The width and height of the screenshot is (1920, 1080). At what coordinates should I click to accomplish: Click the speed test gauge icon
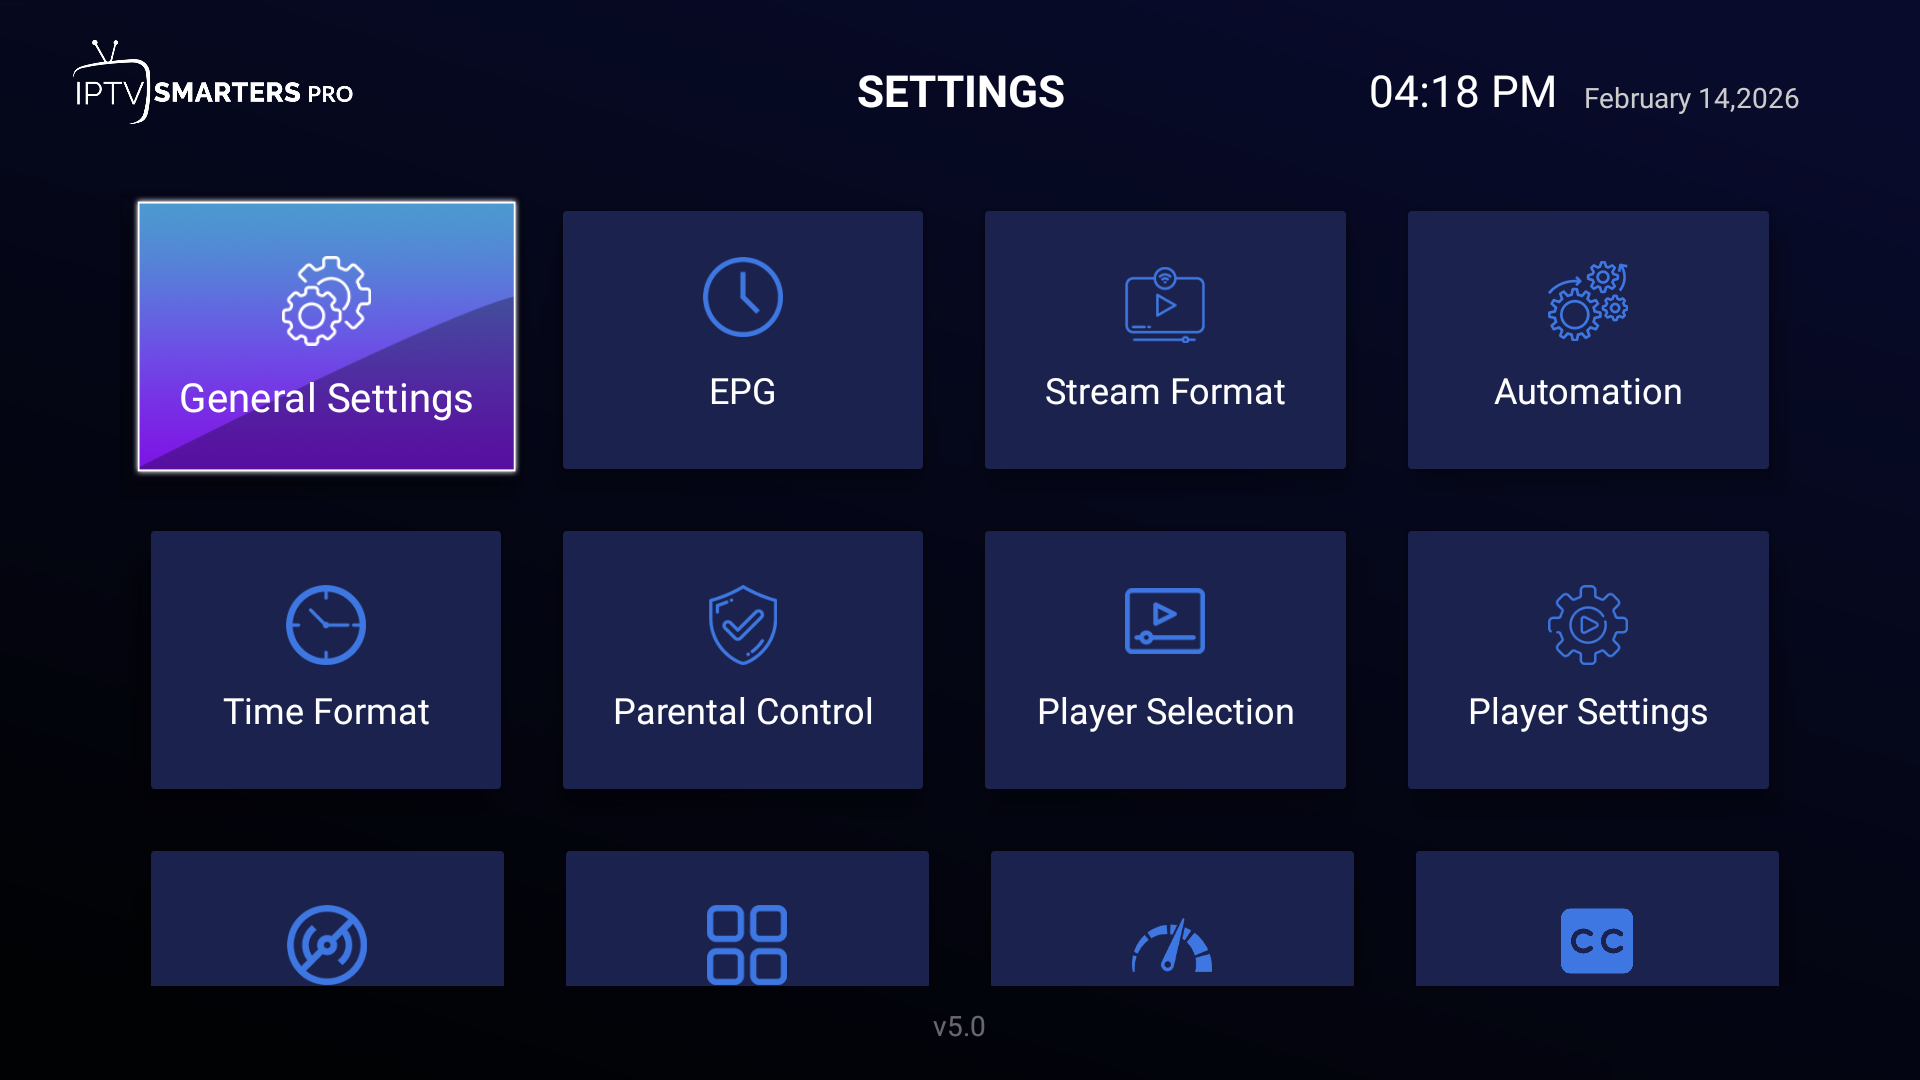[1172, 946]
